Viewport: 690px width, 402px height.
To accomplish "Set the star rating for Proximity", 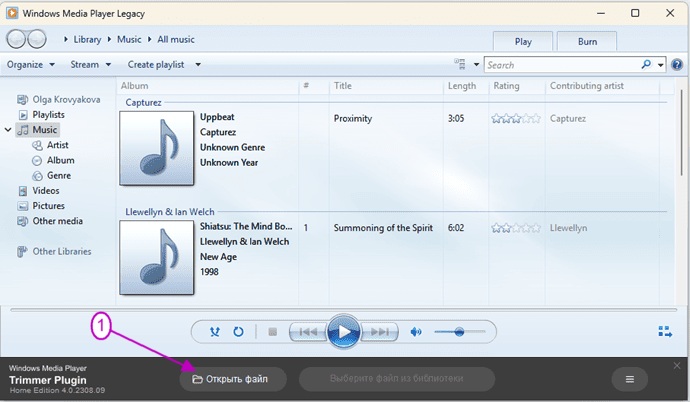I will (x=516, y=118).
